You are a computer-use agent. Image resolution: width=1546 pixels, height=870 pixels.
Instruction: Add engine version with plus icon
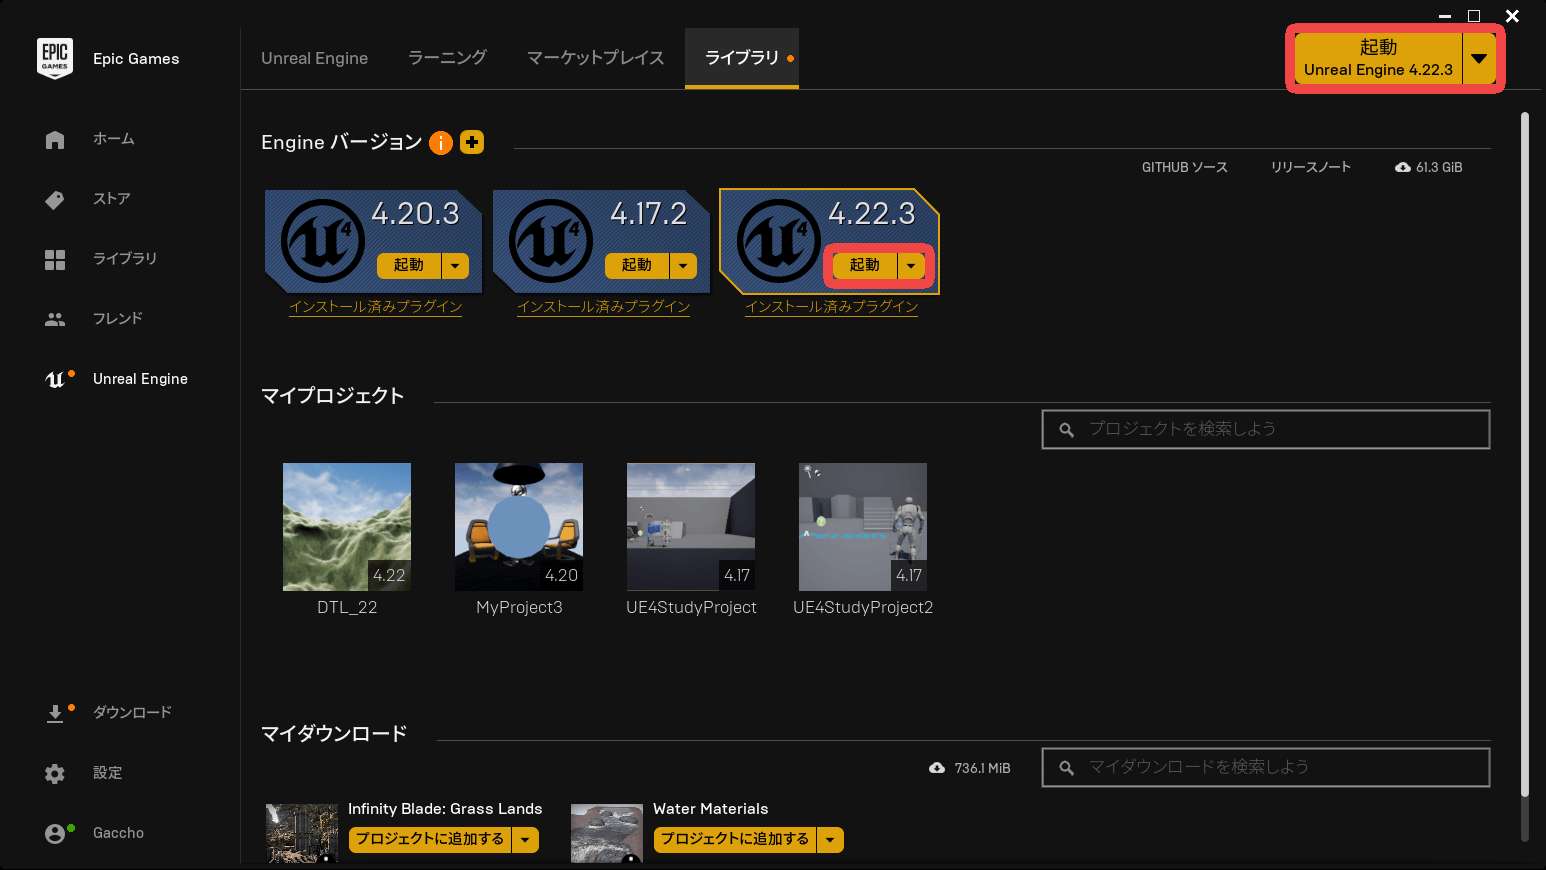point(472,142)
